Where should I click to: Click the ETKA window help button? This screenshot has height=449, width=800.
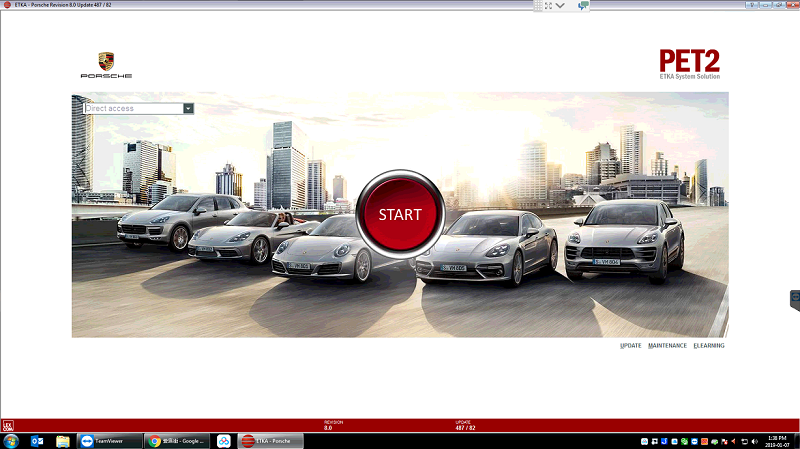[752, 5]
